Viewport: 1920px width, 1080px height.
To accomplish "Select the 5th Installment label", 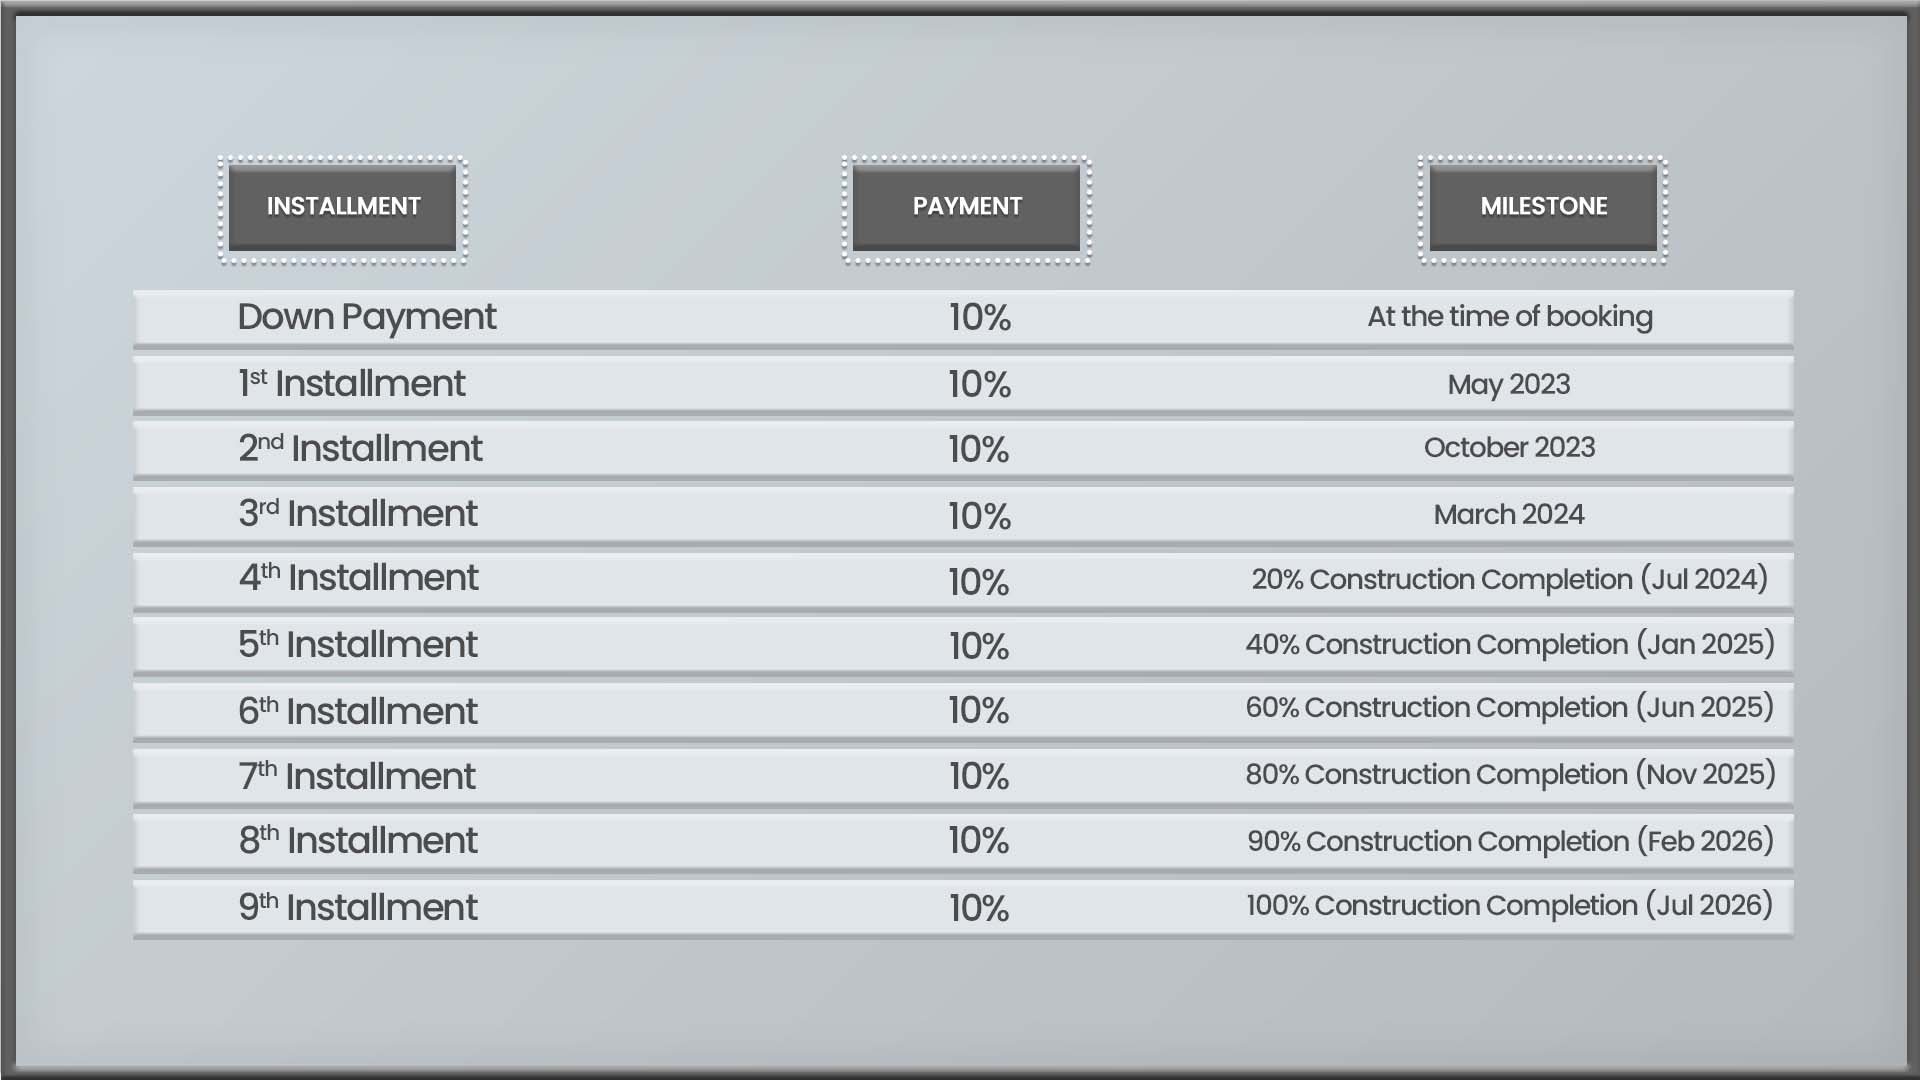I will click(x=358, y=645).
